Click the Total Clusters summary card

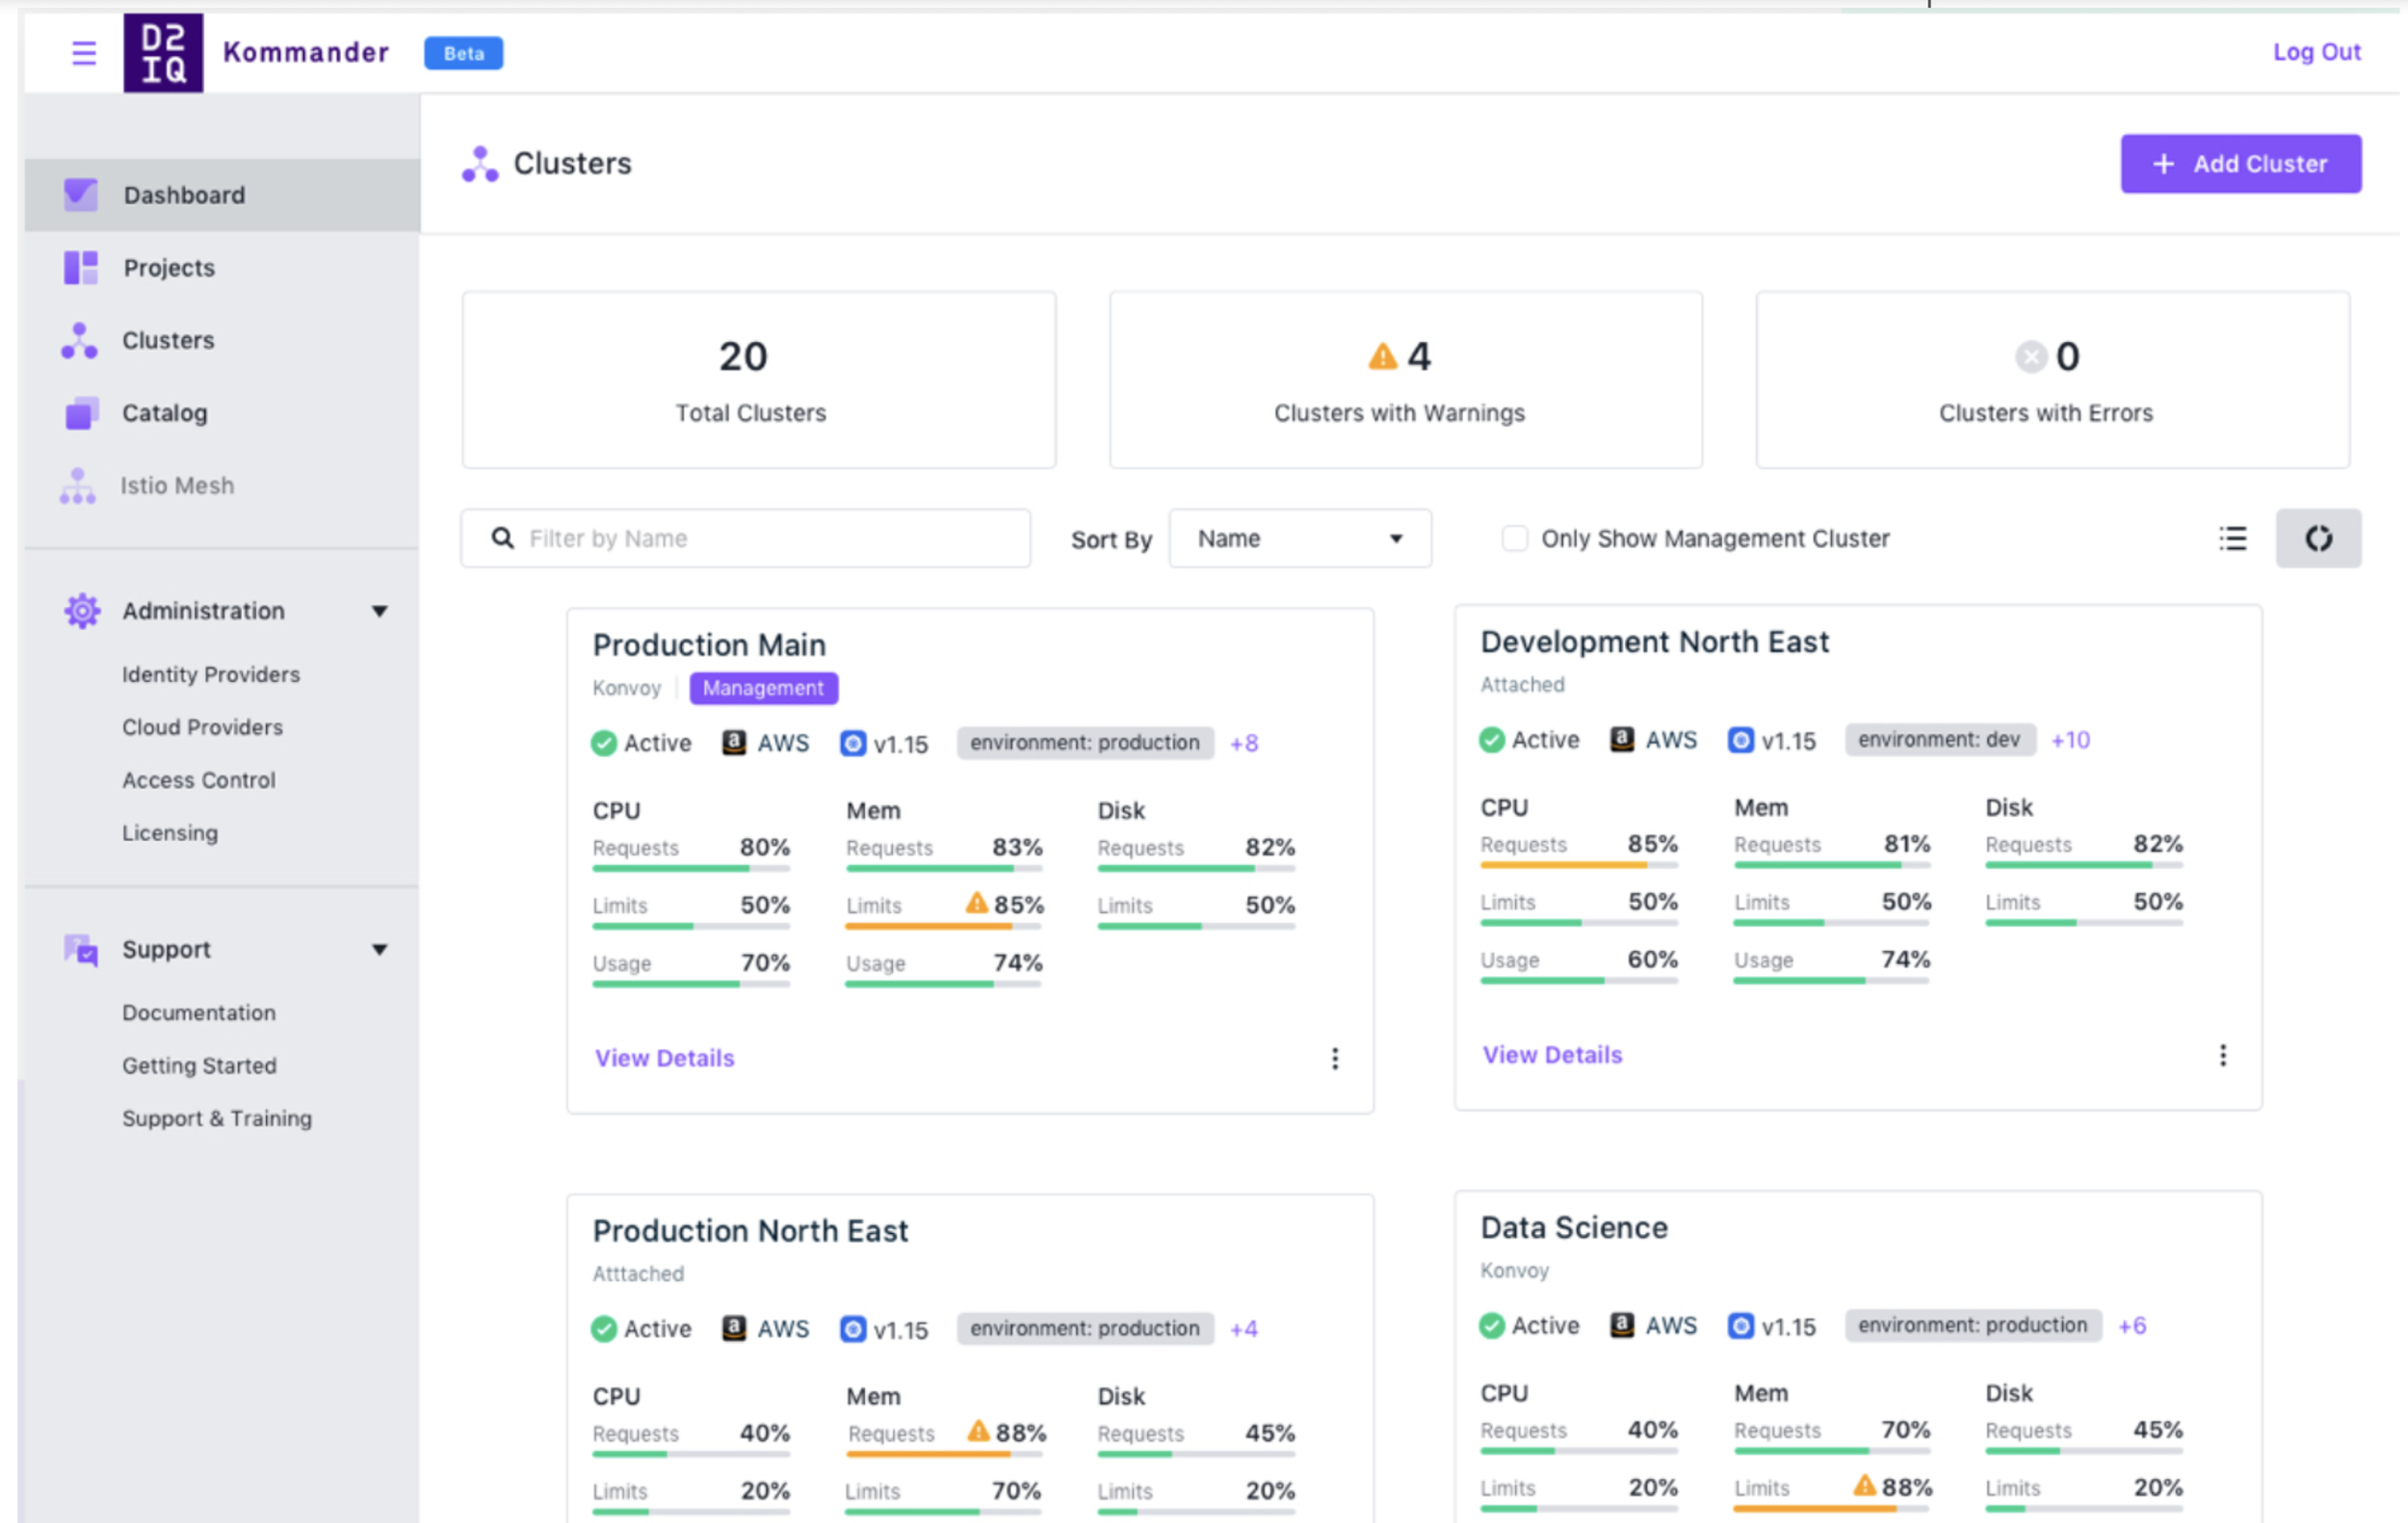pos(758,380)
